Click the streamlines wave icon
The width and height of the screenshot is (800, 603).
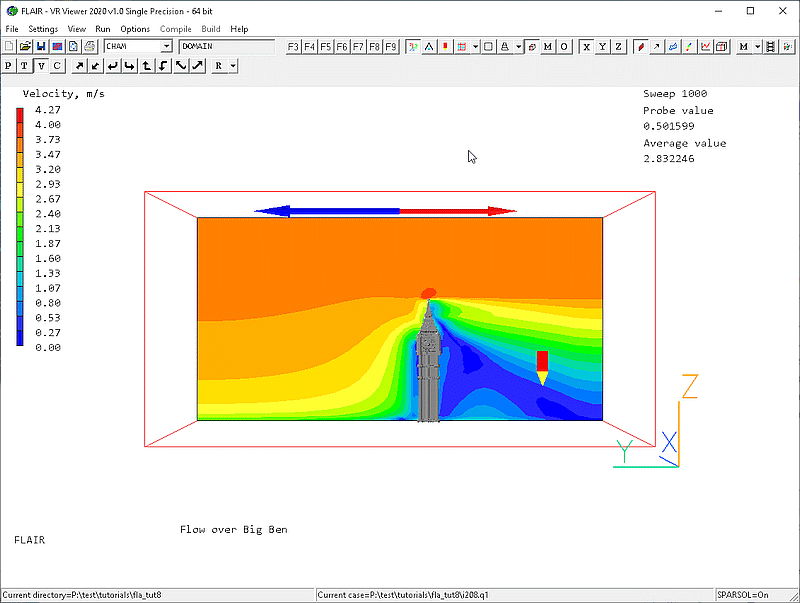point(673,47)
